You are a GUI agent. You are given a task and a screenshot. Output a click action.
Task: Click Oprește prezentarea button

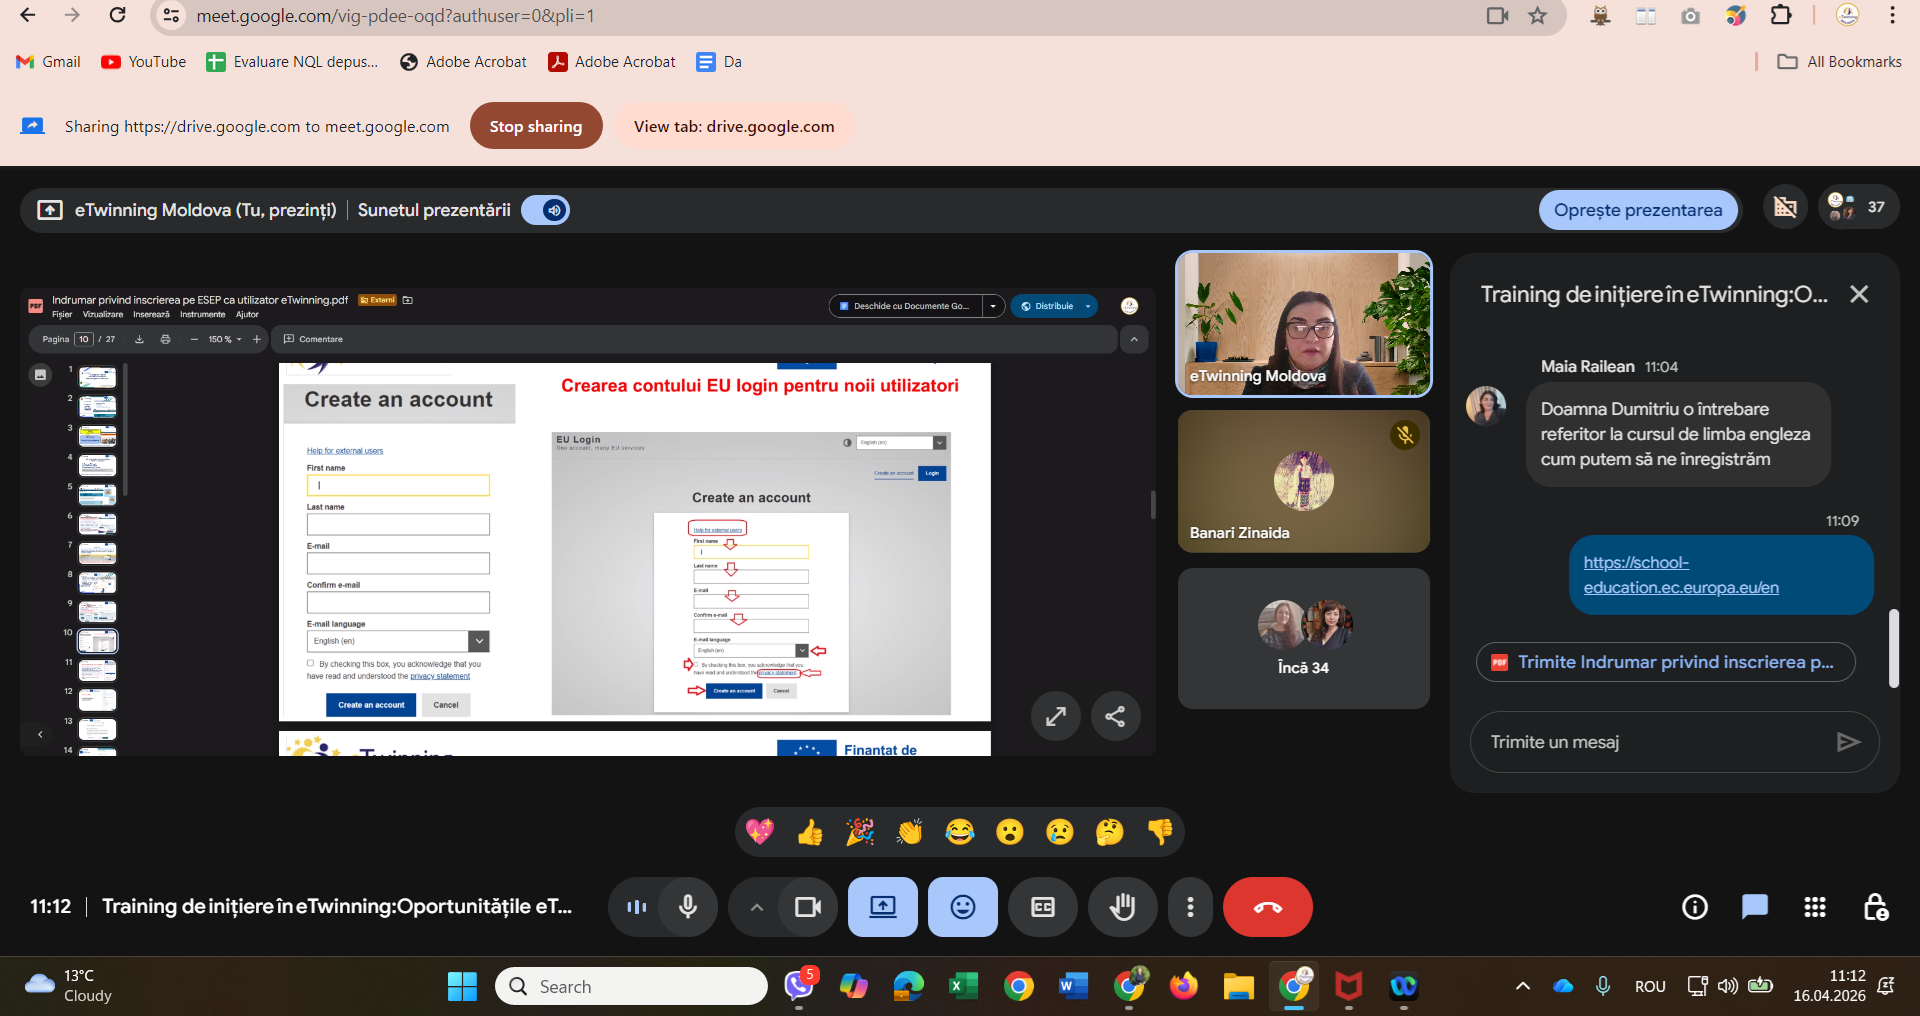point(1637,210)
